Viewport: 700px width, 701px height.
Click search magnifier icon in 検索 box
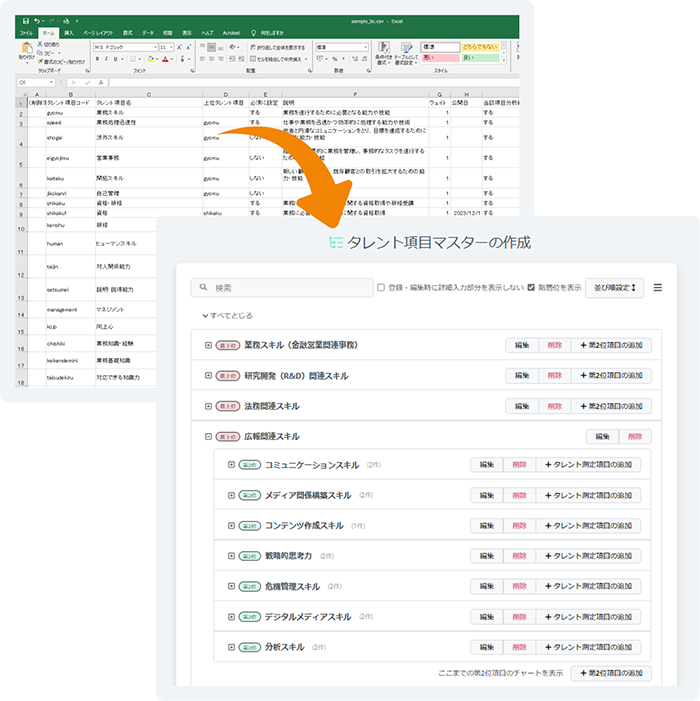click(204, 288)
